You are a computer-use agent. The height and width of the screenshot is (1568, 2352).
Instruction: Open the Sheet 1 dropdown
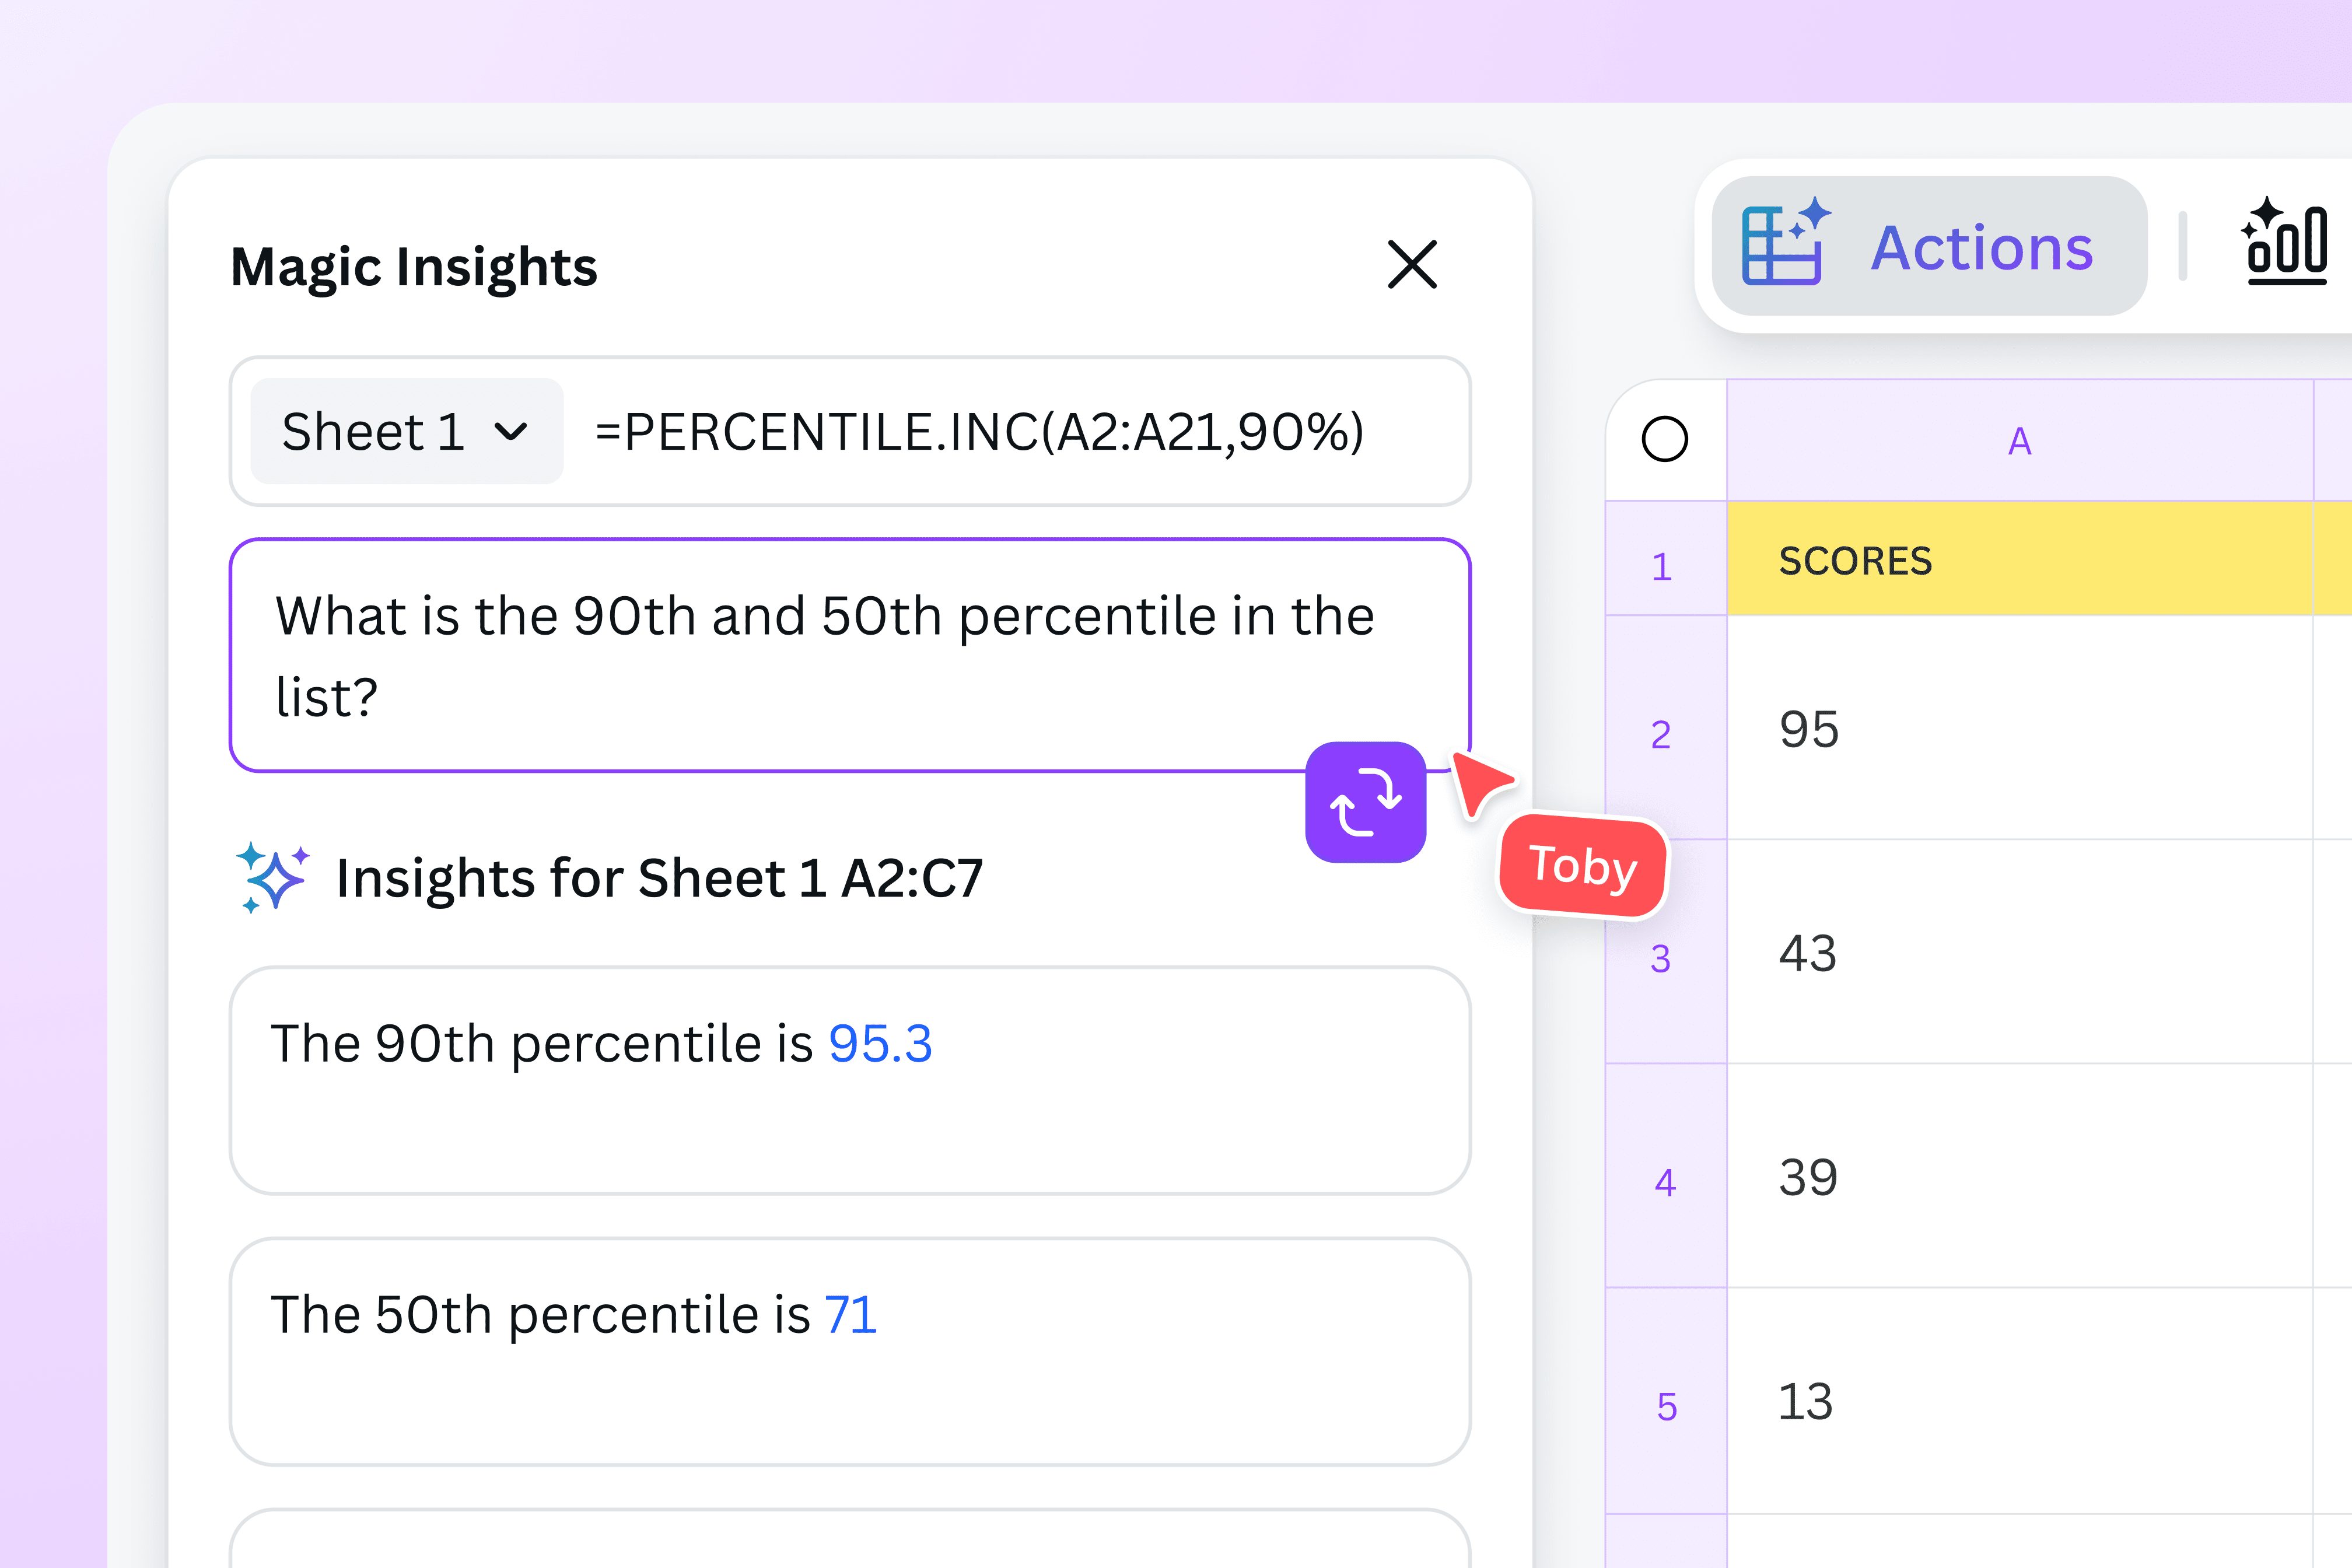point(406,432)
